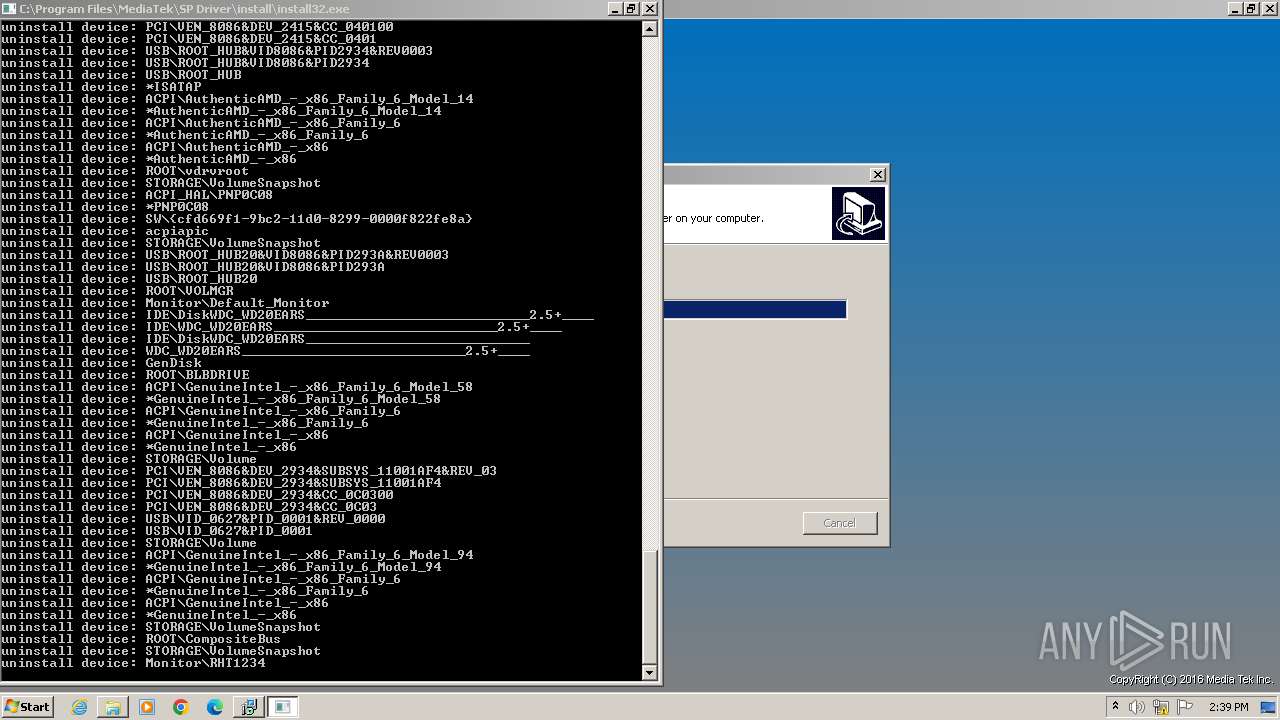Click the line 'uninstall device: Monitor\RHT1234'
The image size is (1280, 720).
point(133,663)
